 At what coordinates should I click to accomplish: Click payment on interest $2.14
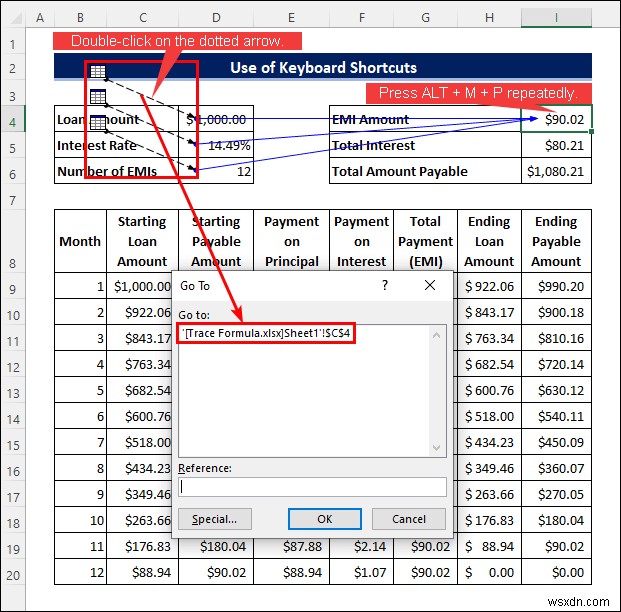pyautogui.click(x=362, y=546)
